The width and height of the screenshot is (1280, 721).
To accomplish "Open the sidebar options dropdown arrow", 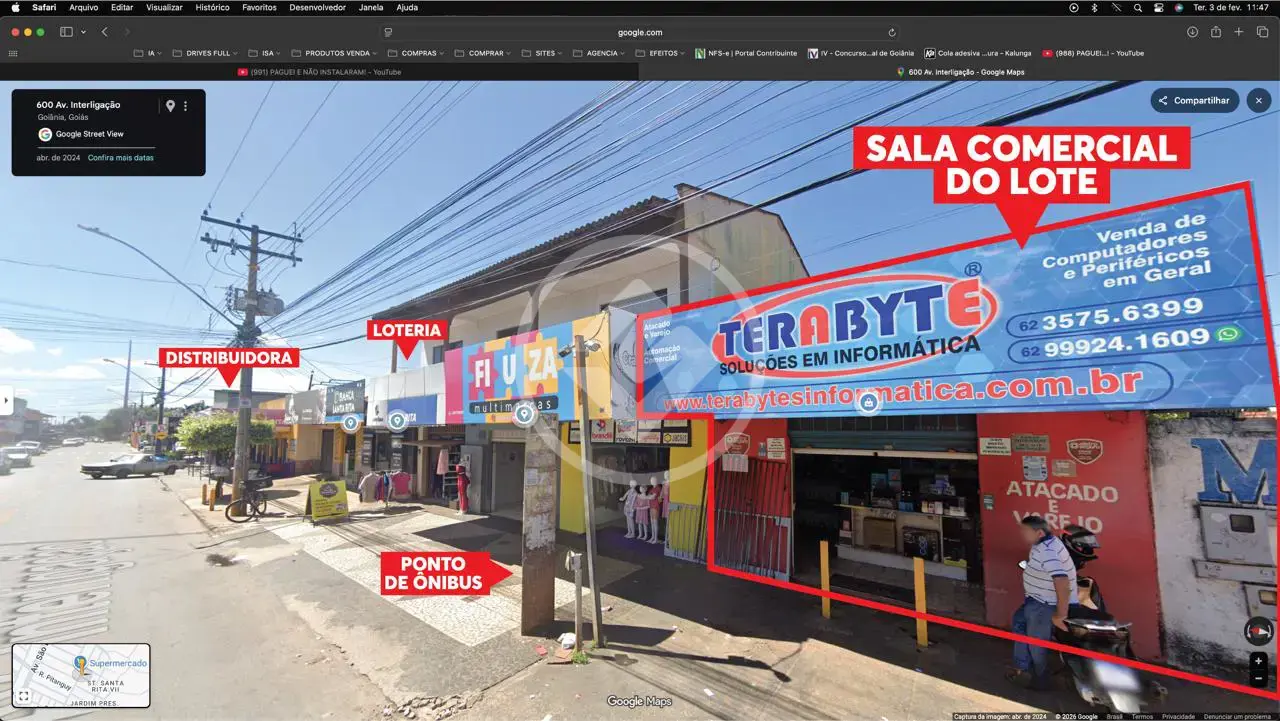I will 83,32.
